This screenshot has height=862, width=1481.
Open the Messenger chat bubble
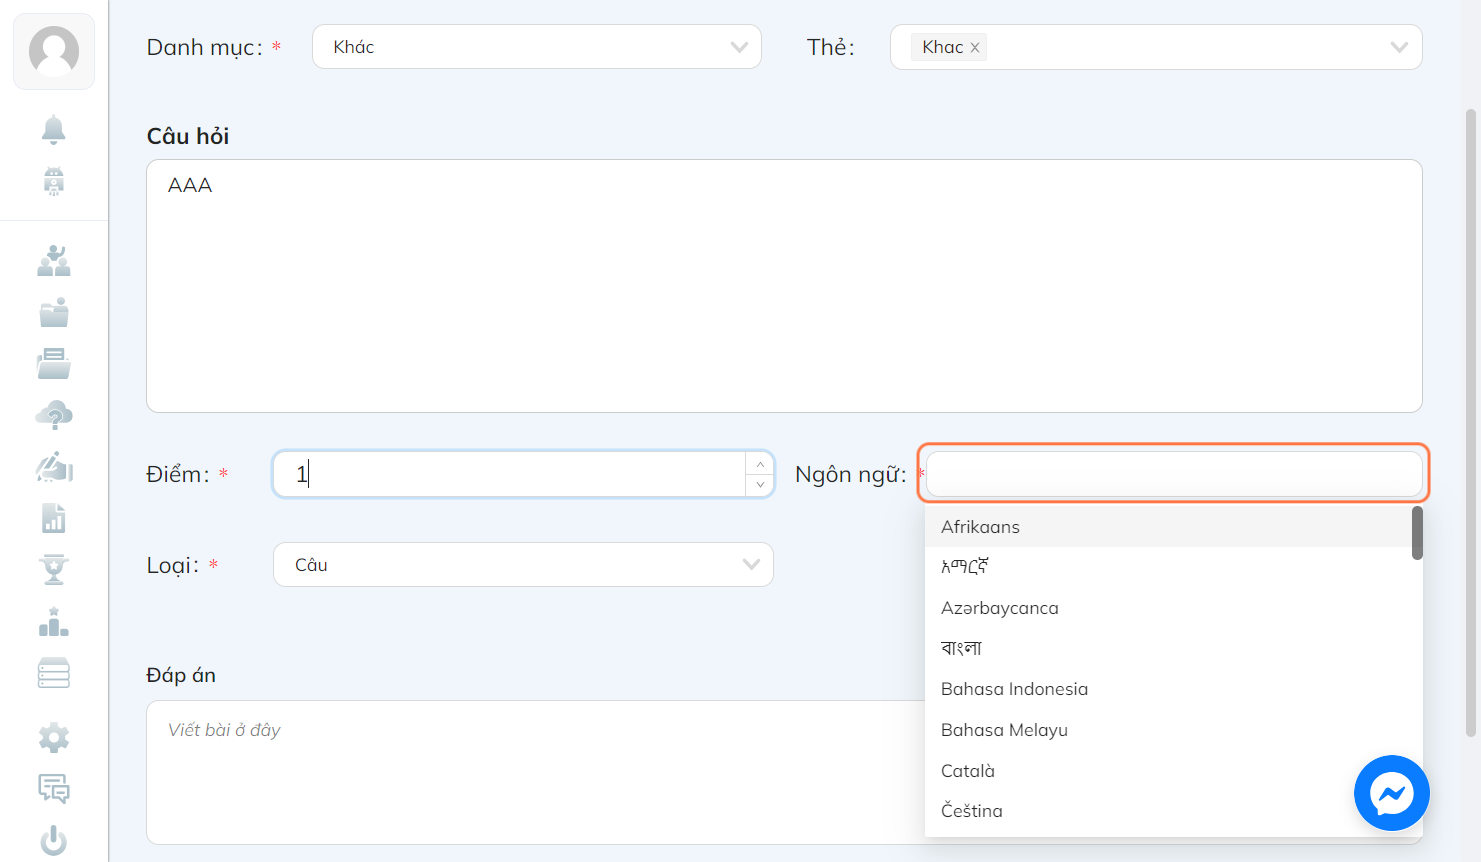click(1392, 793)
